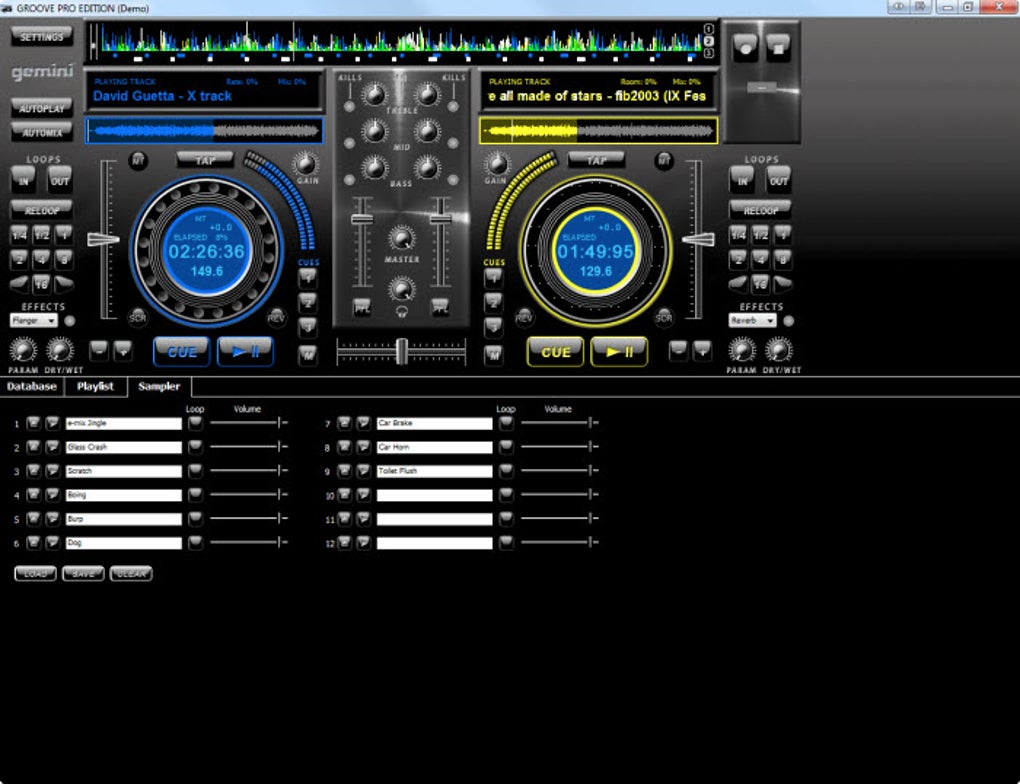This screenshot has height=784, width=1020.
Task: Turn on the right deck Reverb effect
Action: click(788, 321)
